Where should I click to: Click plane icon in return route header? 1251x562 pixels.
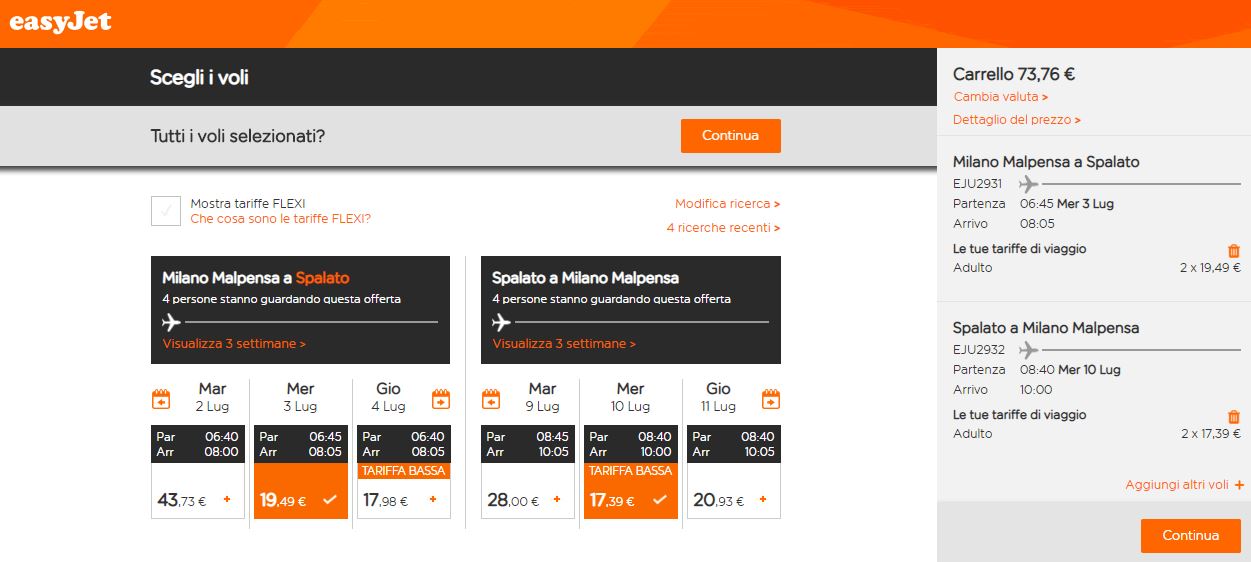coord(501,322)
